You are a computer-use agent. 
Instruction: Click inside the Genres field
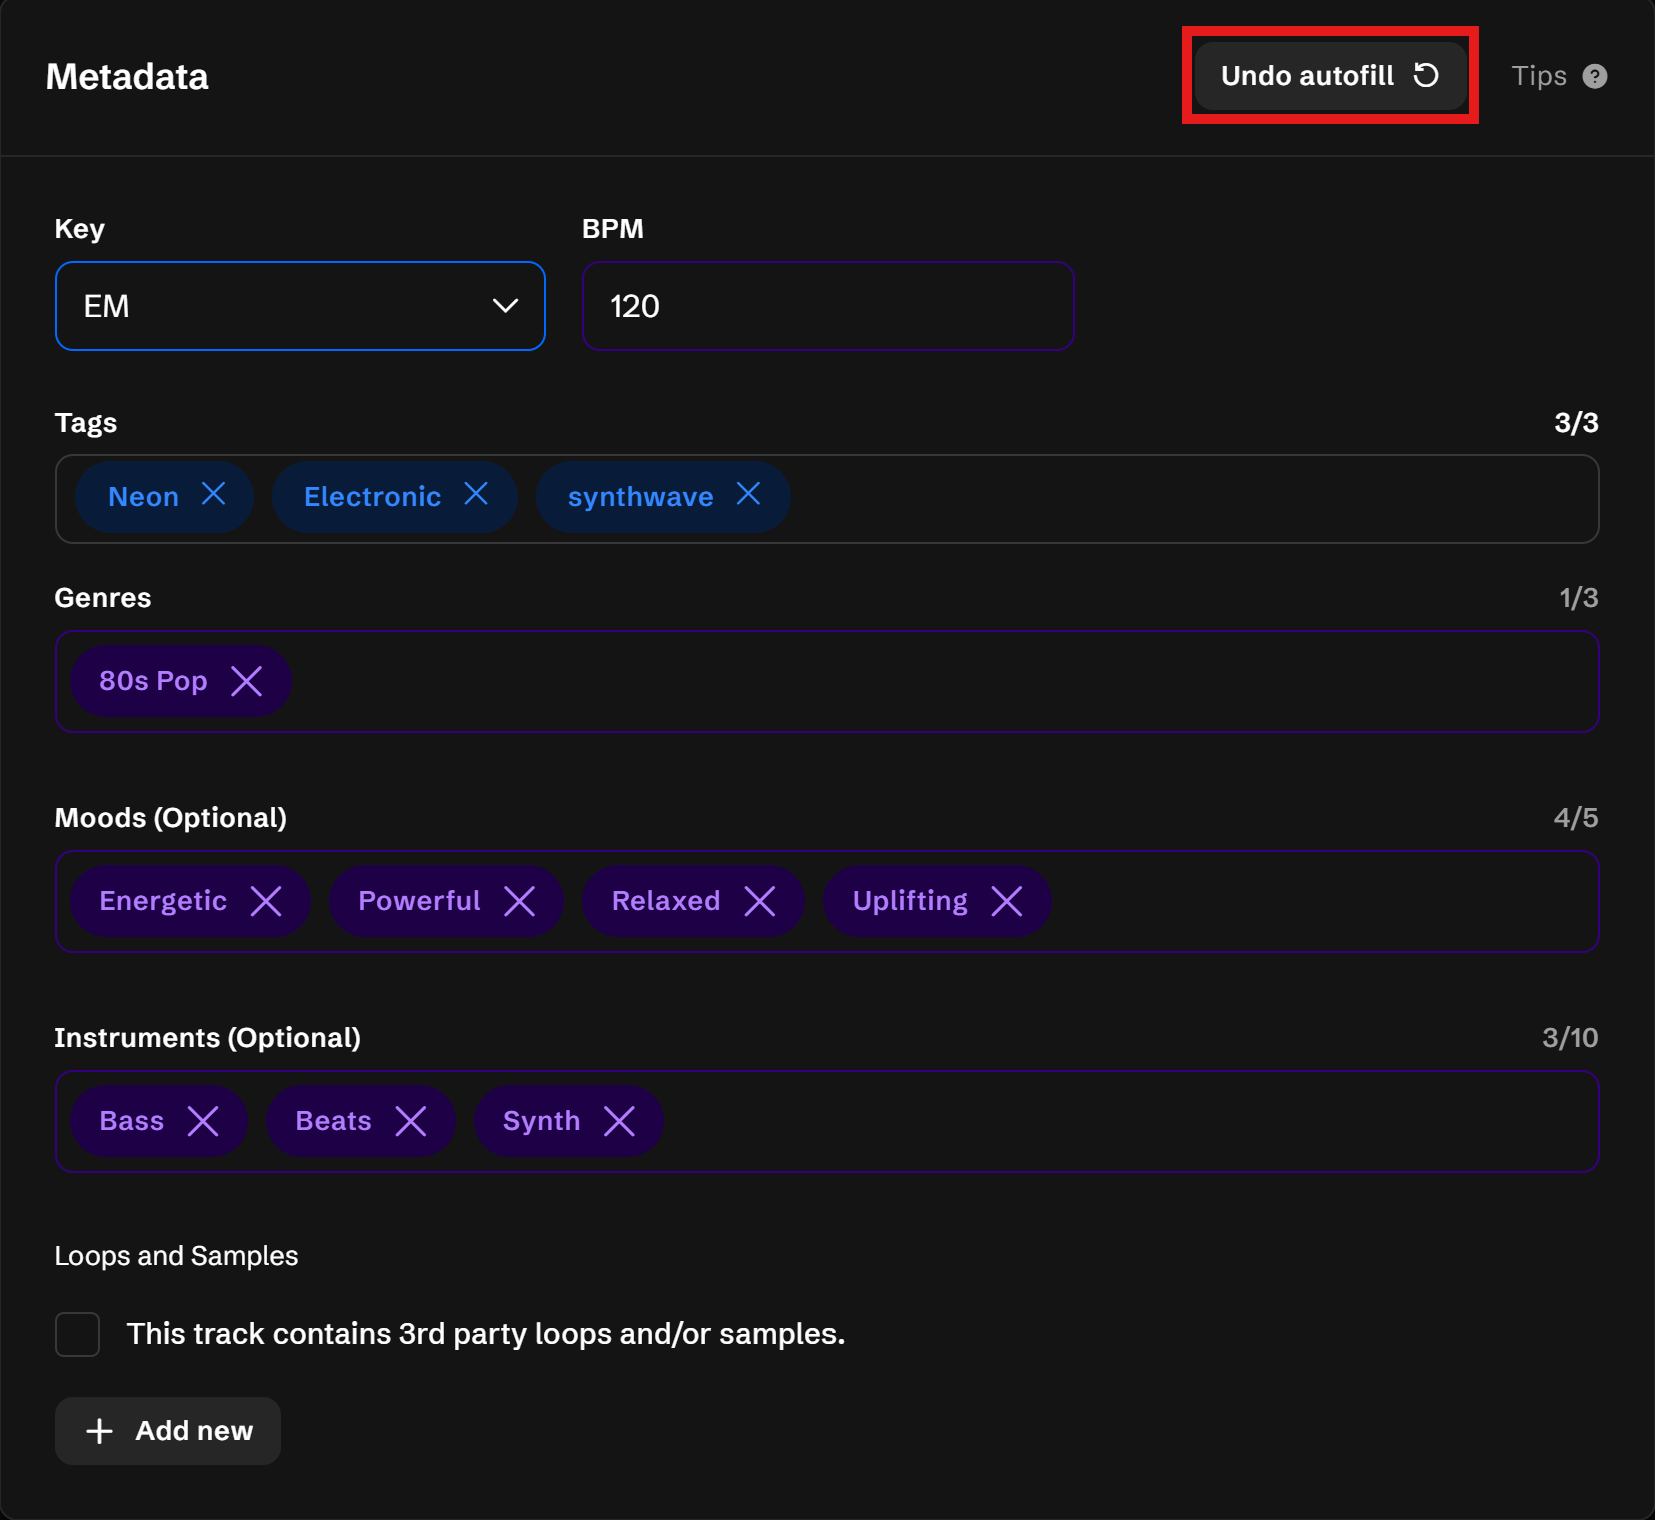(x=900, y=682)
